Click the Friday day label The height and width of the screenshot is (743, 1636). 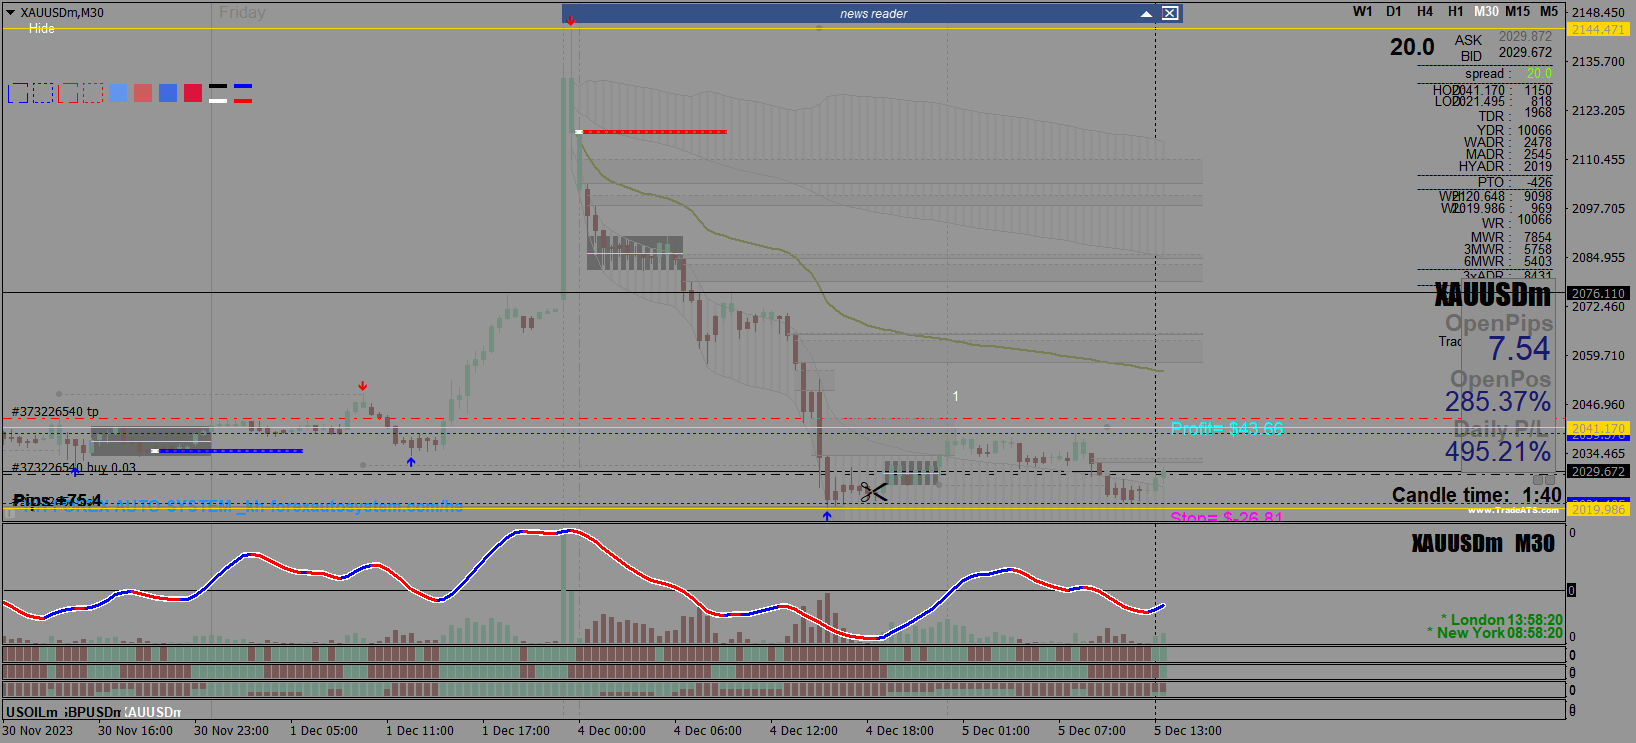(x=242, y=13)
